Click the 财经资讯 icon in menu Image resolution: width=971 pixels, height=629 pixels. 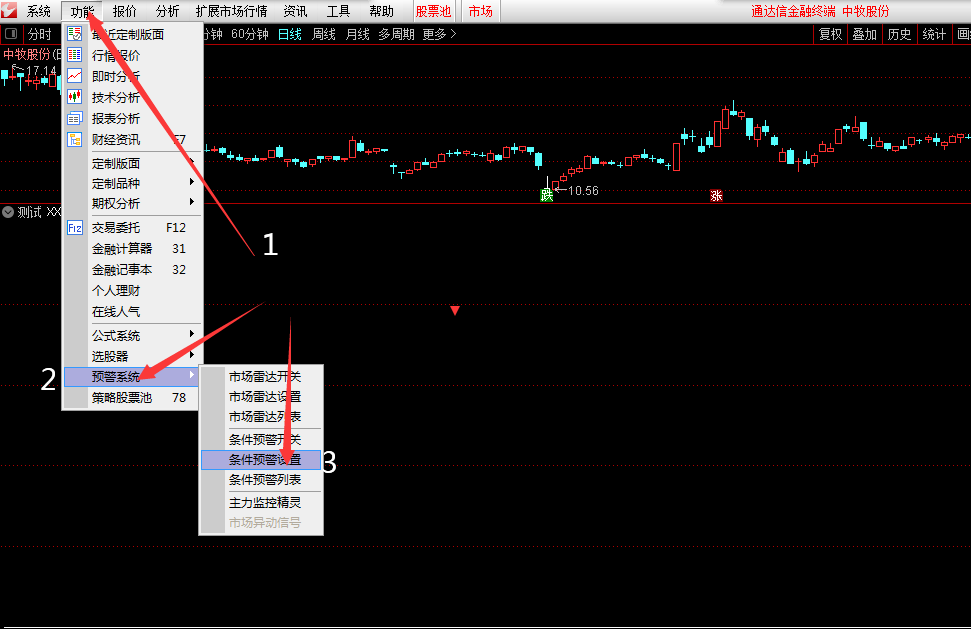tap(74, 139)
